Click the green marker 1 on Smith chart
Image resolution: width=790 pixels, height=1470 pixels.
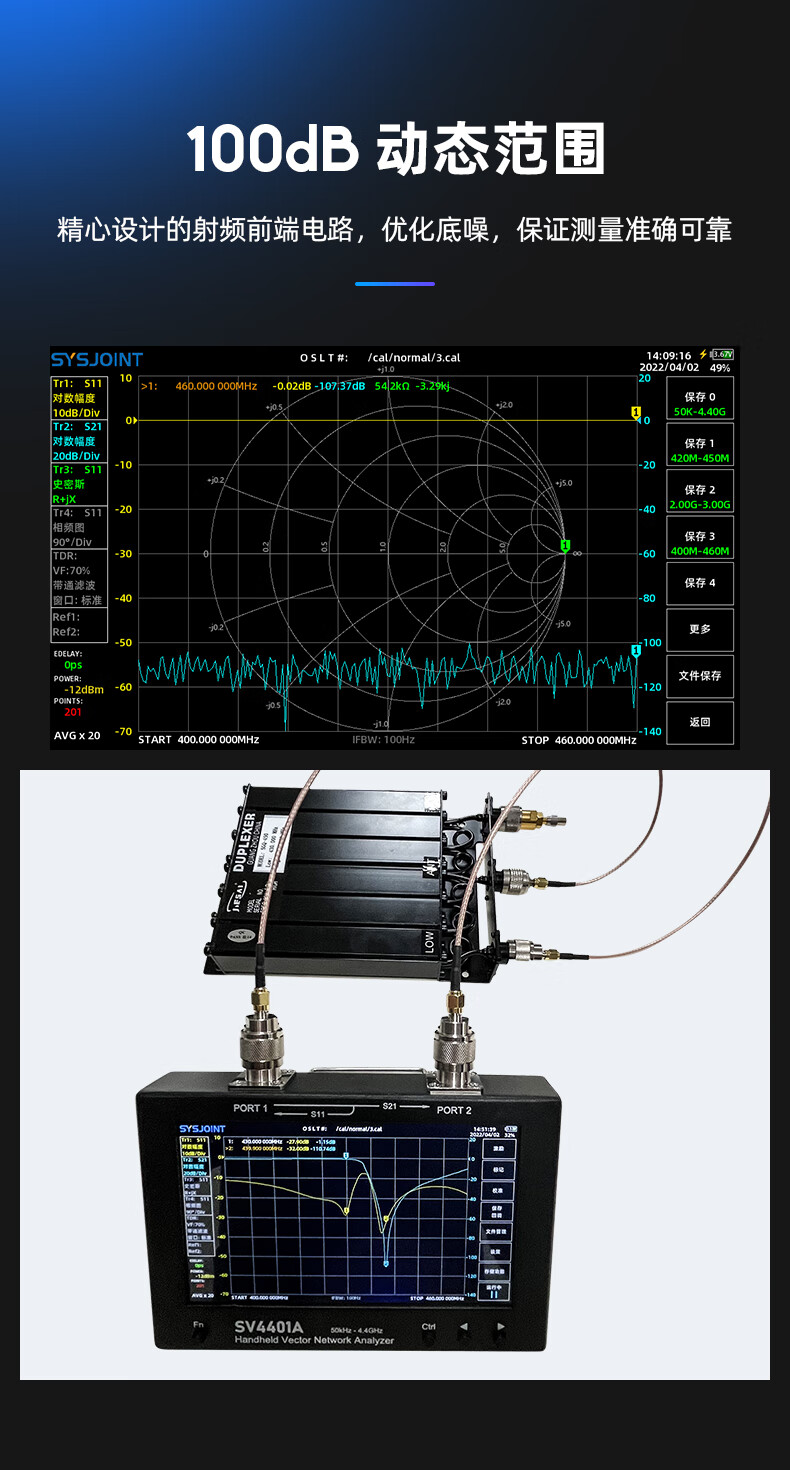[x=565, y=545]
